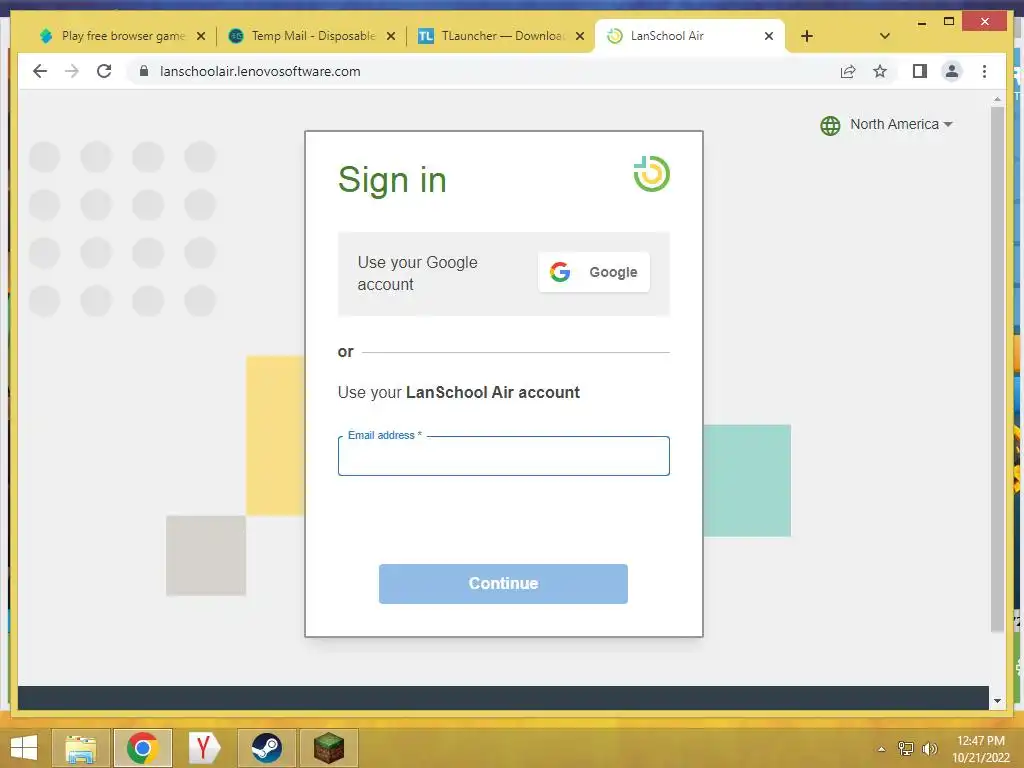Screen dimensions: 1024x768
Task: Click the 'Sign in' heading
Action: coord(392,180)
